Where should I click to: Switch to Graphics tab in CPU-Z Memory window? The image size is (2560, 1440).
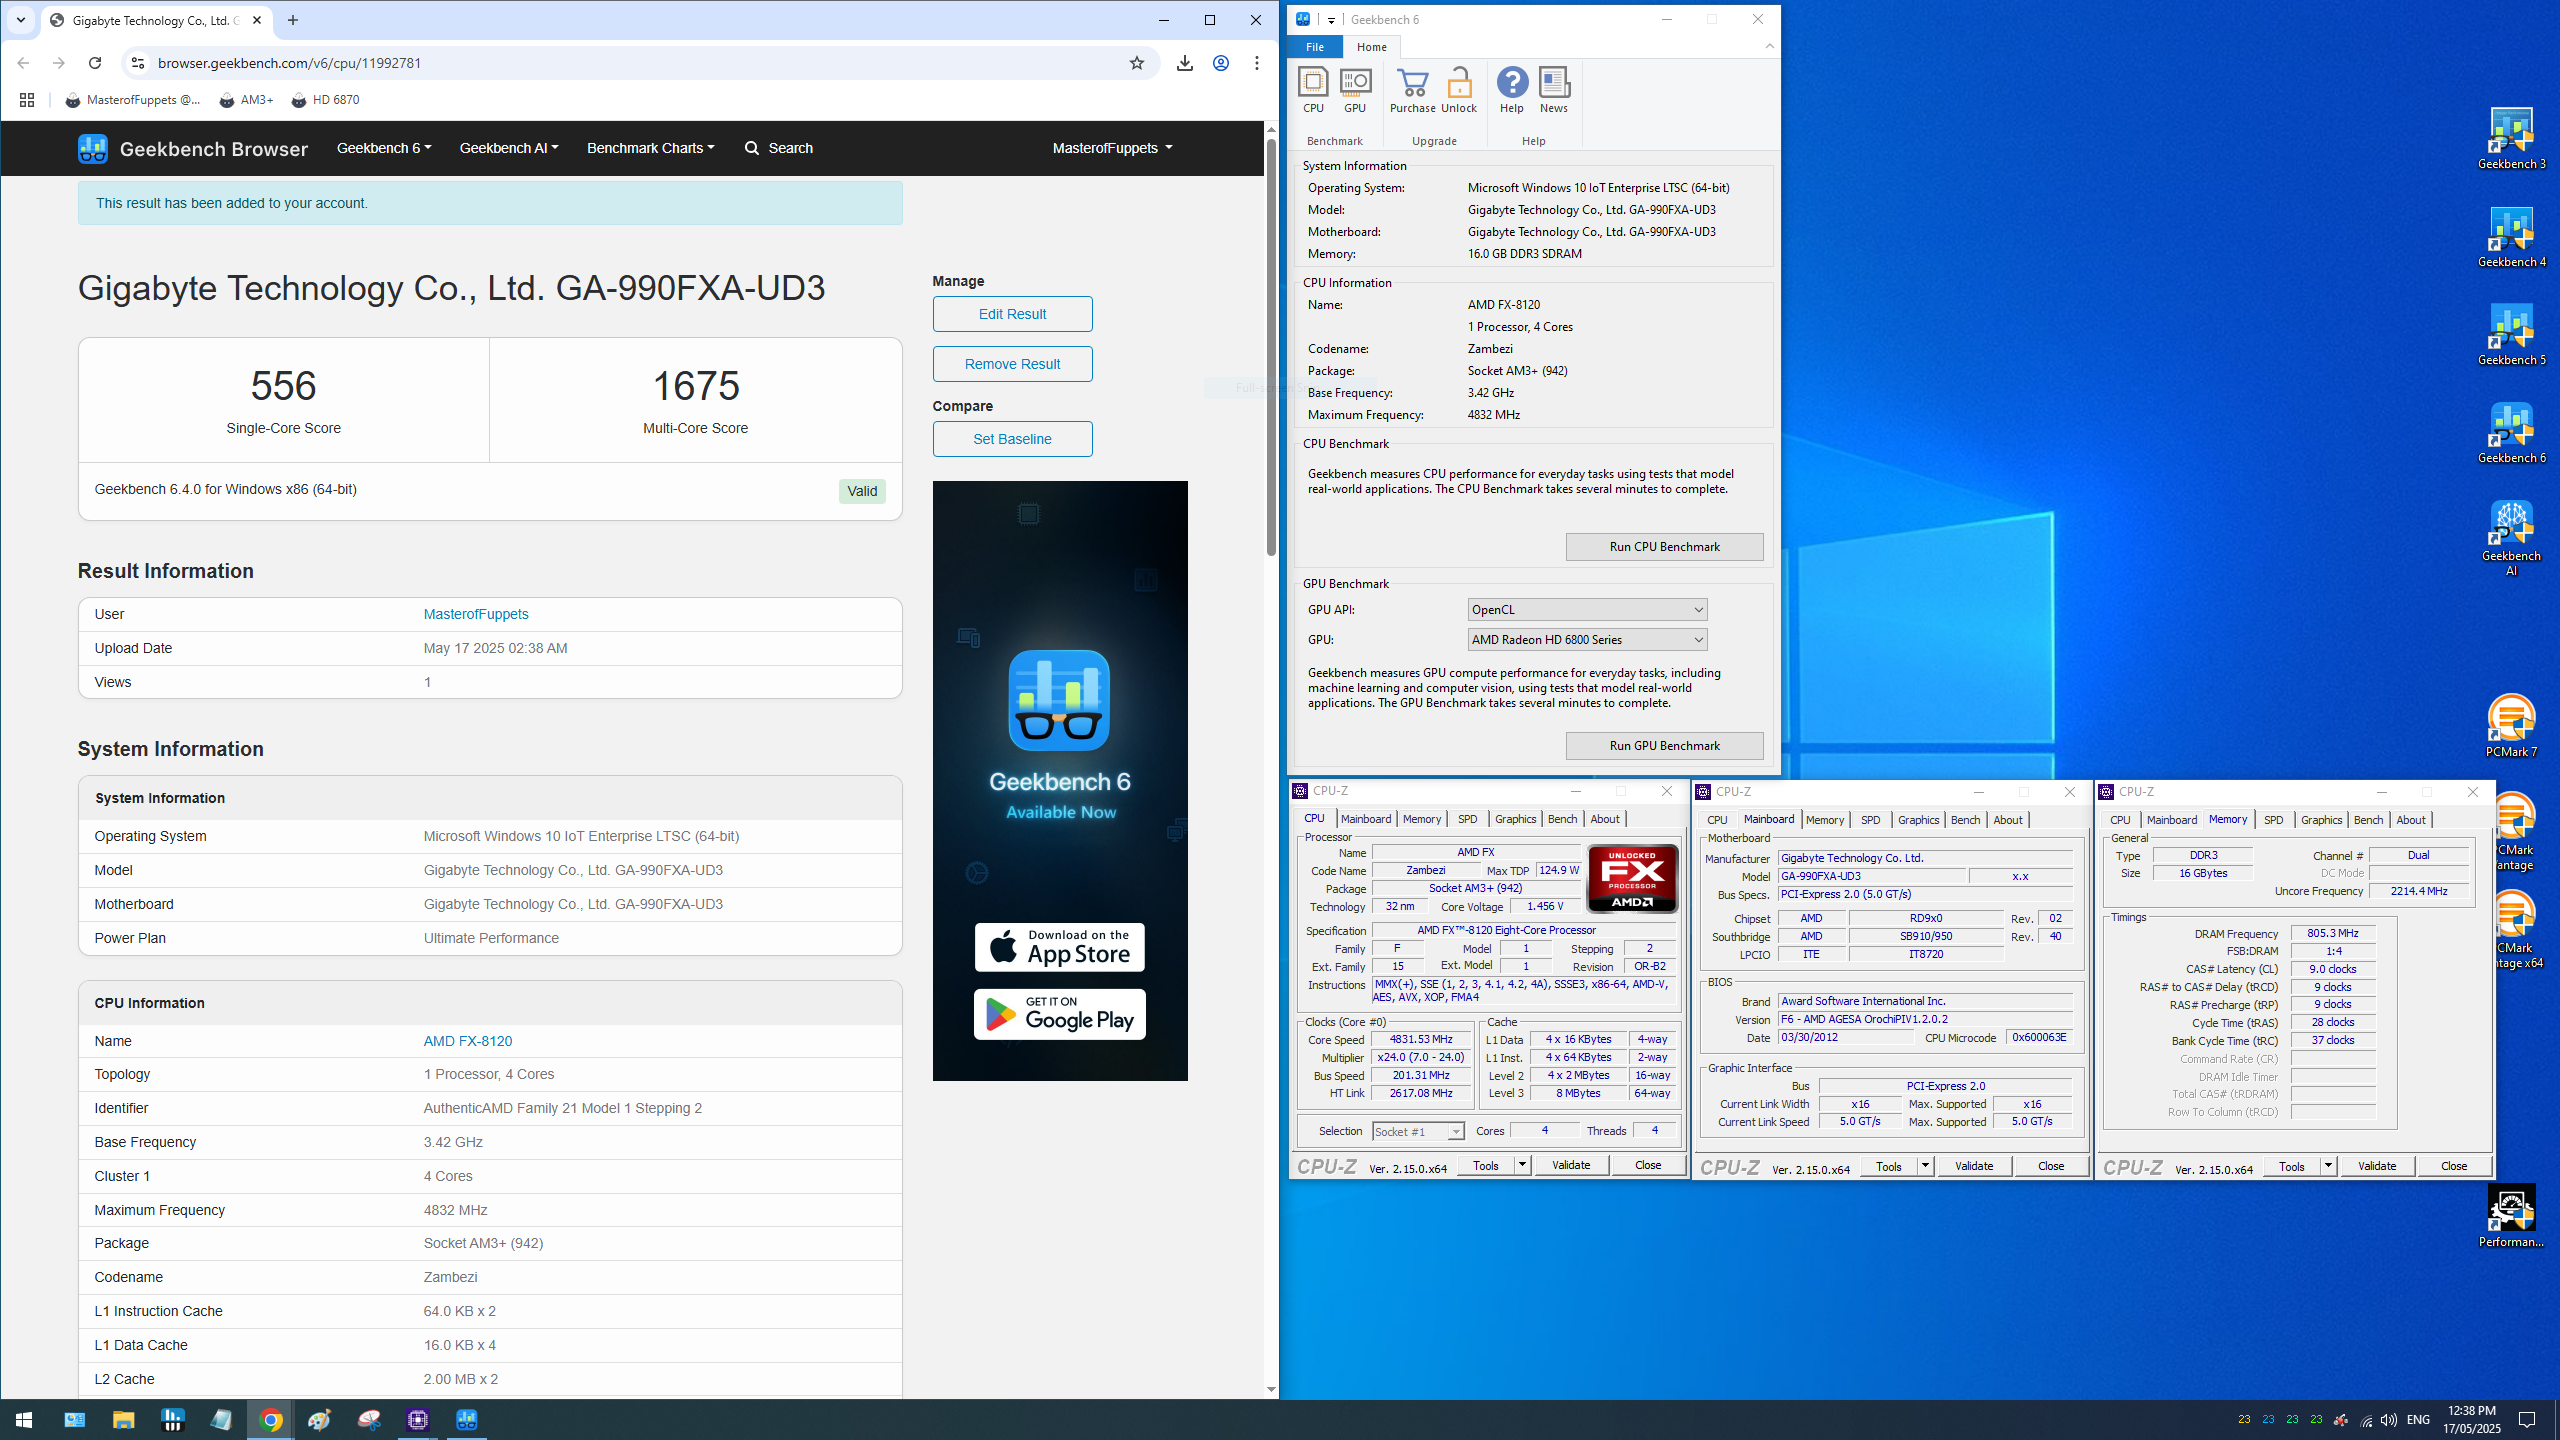click(2321, 820)
